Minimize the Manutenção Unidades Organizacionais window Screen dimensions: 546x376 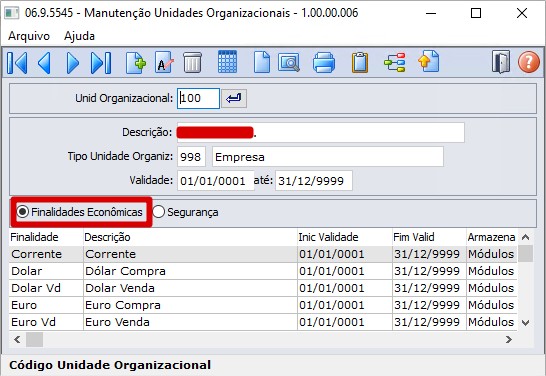[x=431, y=13]
